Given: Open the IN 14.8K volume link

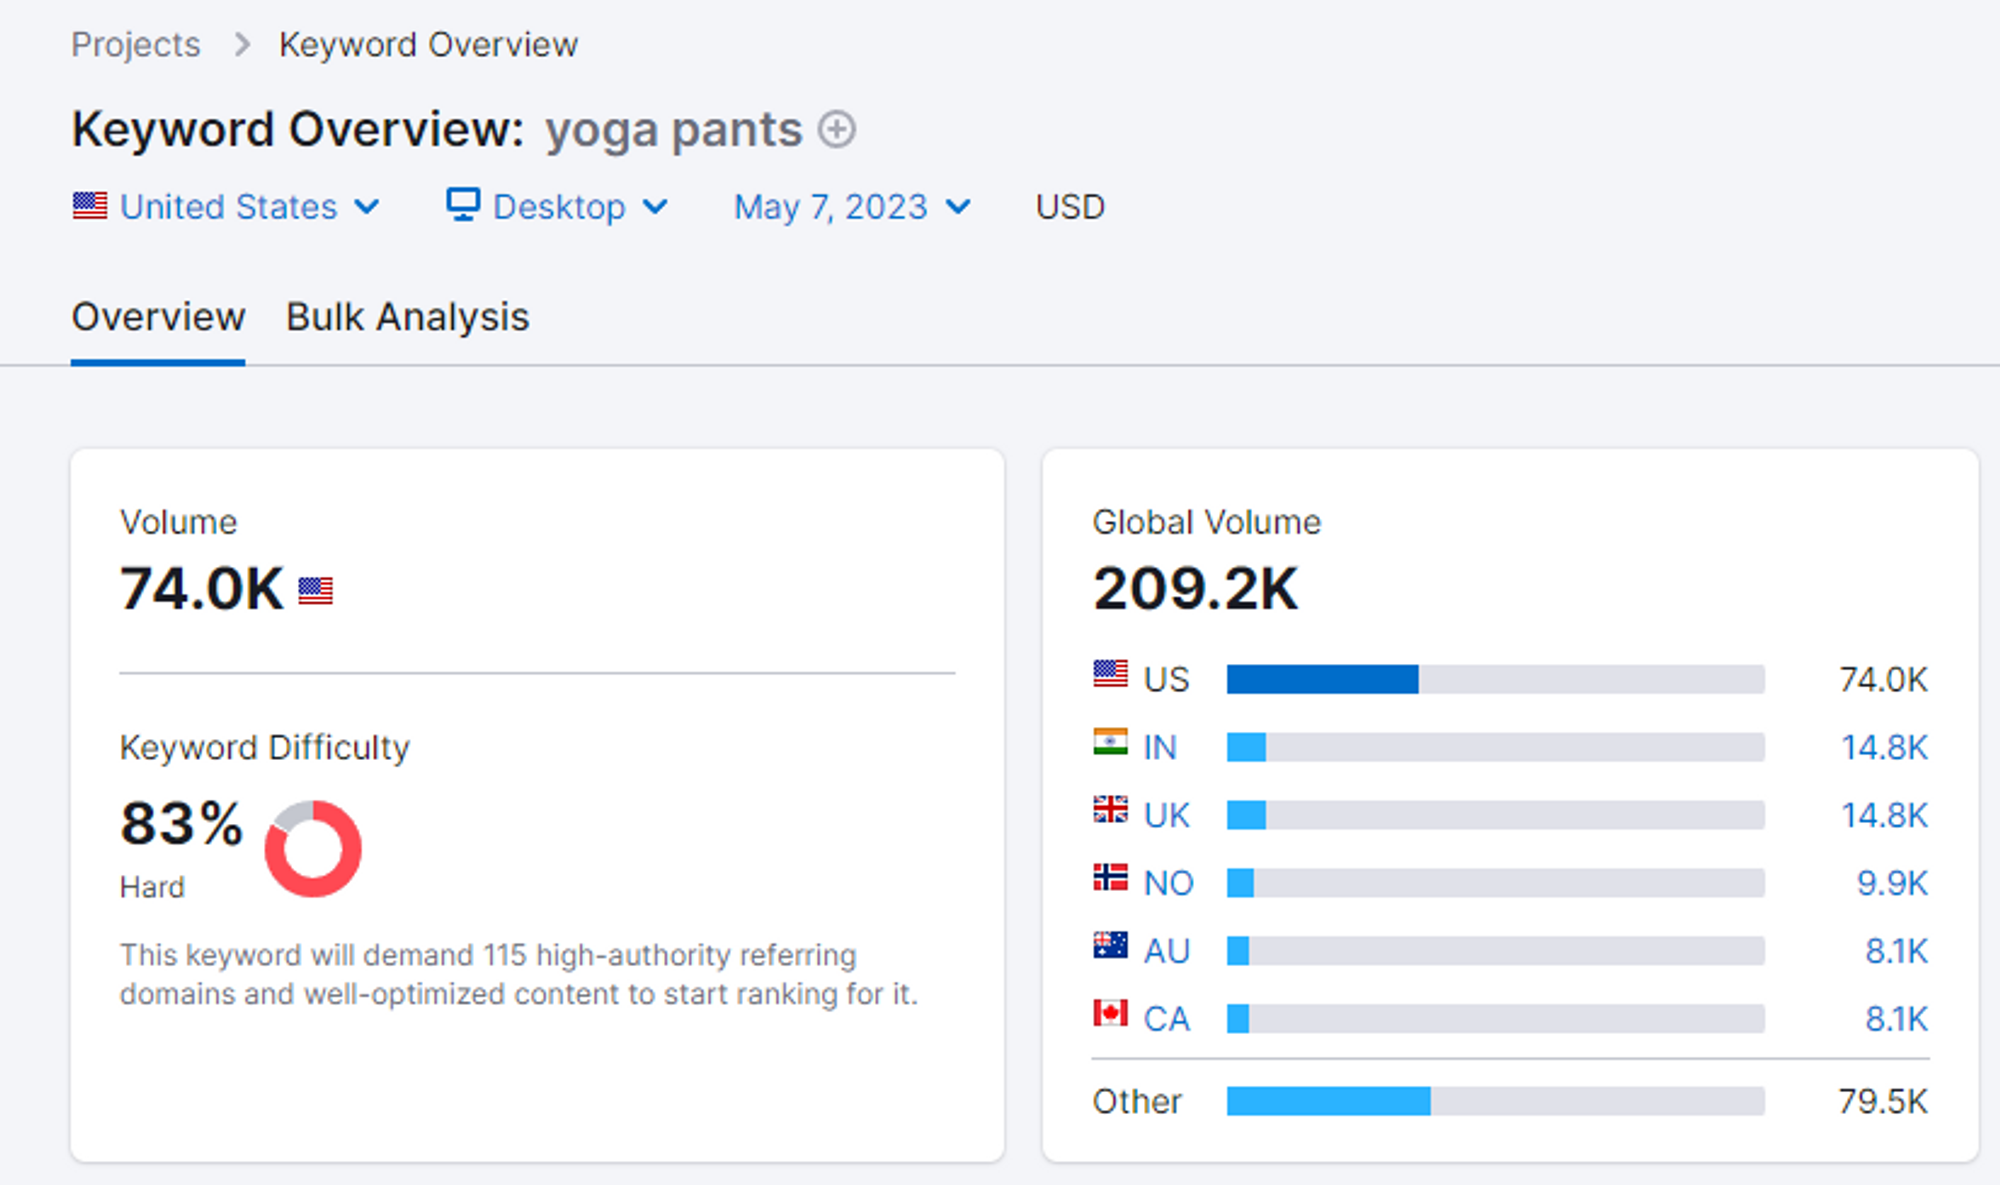Looking at the screenshot, I should point(1884,747).
